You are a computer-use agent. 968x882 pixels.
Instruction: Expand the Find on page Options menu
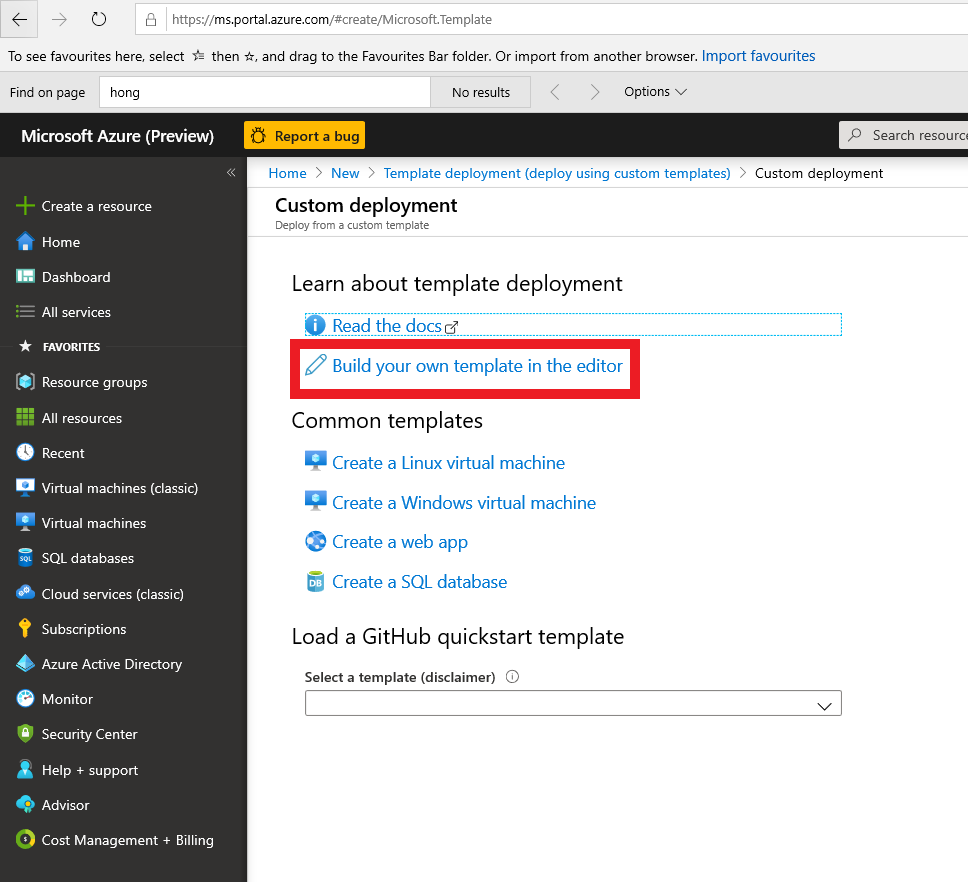(655, 92)
